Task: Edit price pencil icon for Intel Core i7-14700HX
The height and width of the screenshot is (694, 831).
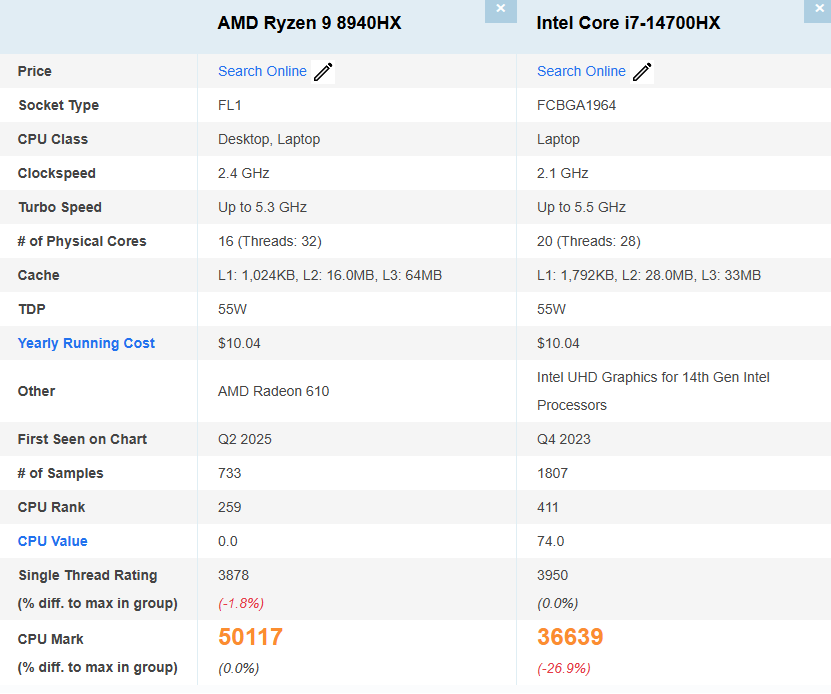Action: click(642, 72)
